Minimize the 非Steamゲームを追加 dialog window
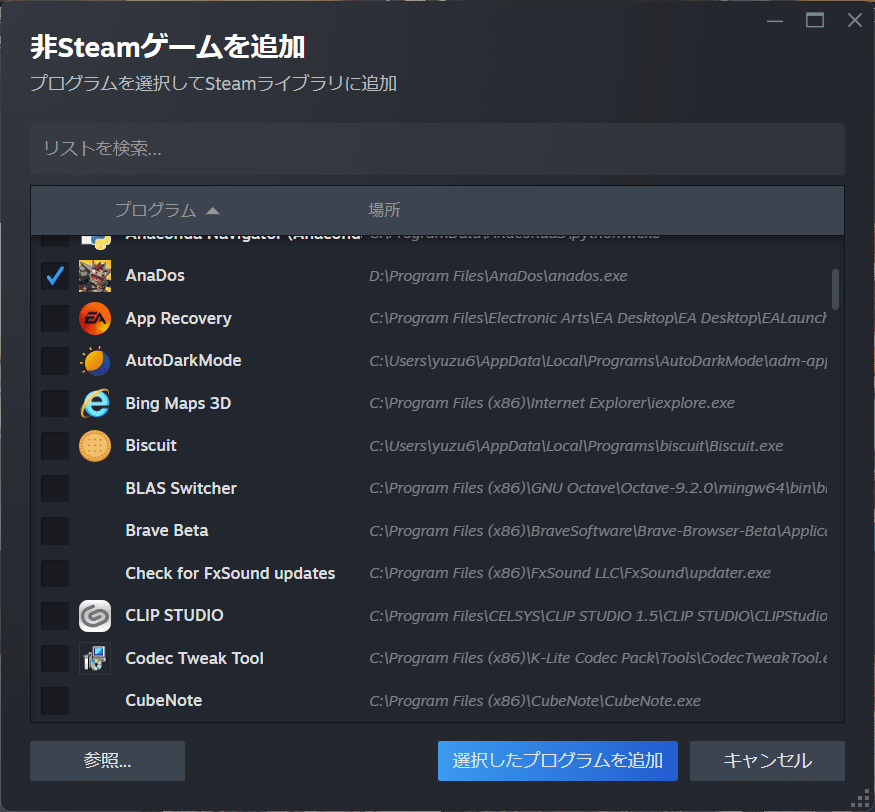The image size is (875, 812). (775, 21)
